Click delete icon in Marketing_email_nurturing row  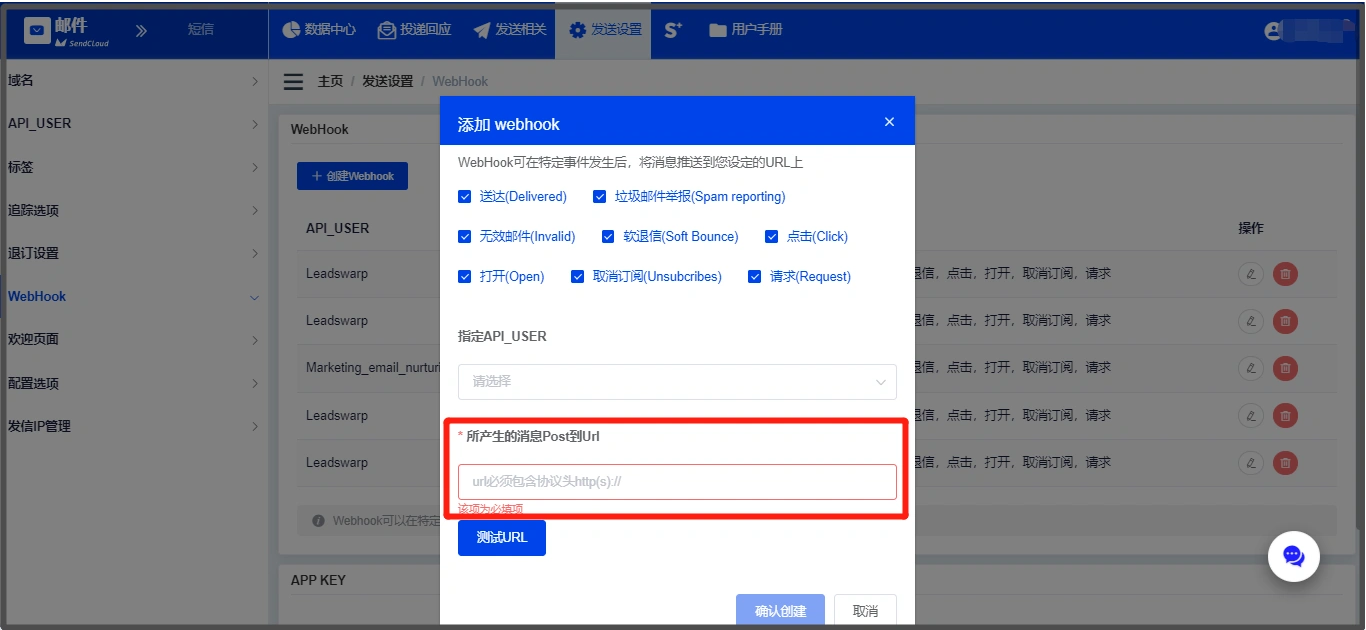point(1286,368)
